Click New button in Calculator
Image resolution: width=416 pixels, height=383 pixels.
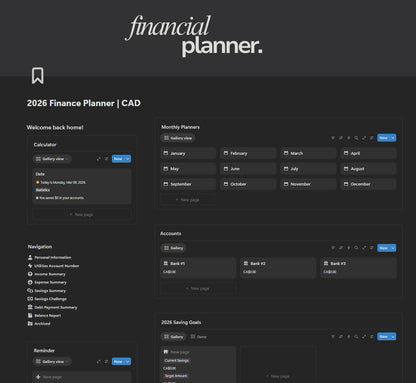coord(118,159)
